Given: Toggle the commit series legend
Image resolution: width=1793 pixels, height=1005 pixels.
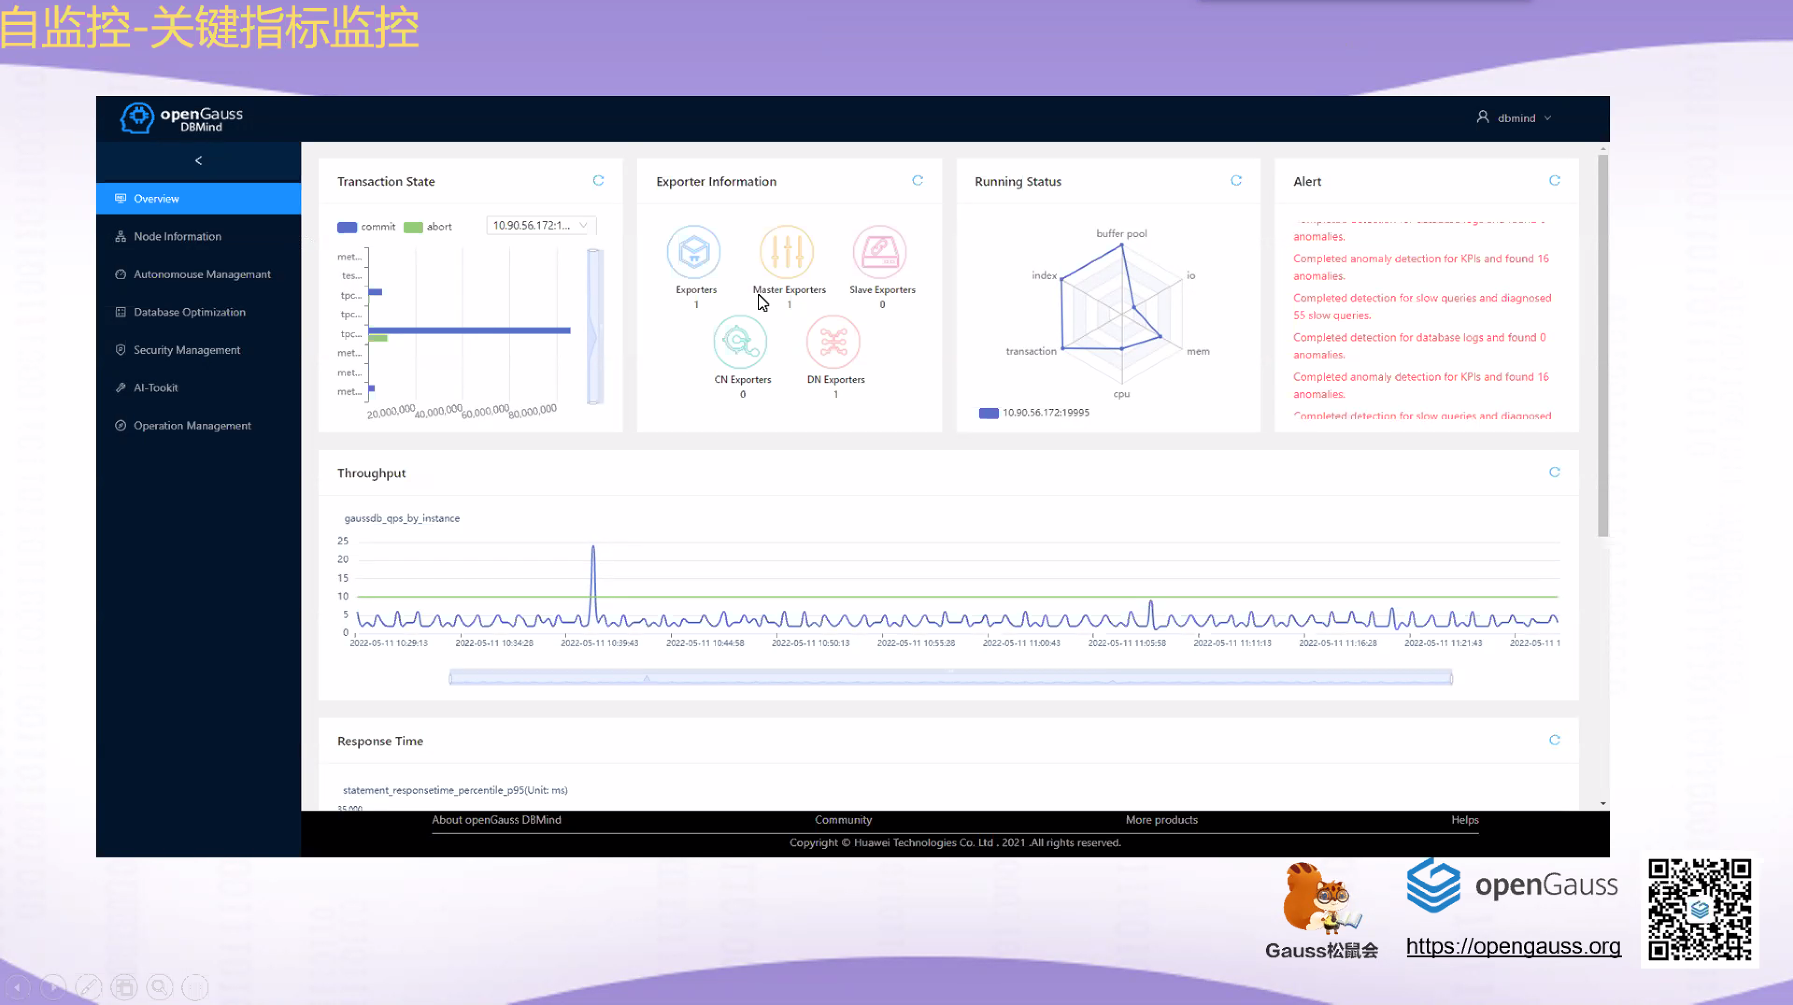Looking at the screenshot, I should [x=367, y=227].
